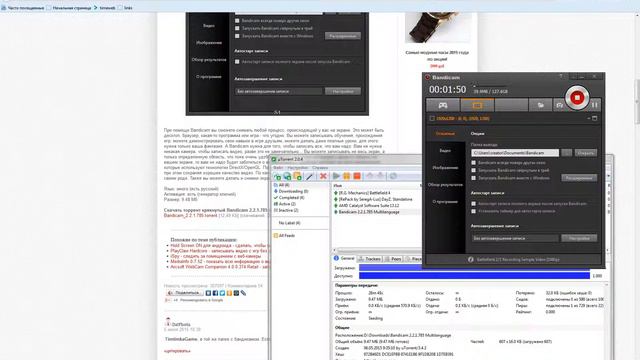Click the Facebook share icon on webpage

[215, 293]
